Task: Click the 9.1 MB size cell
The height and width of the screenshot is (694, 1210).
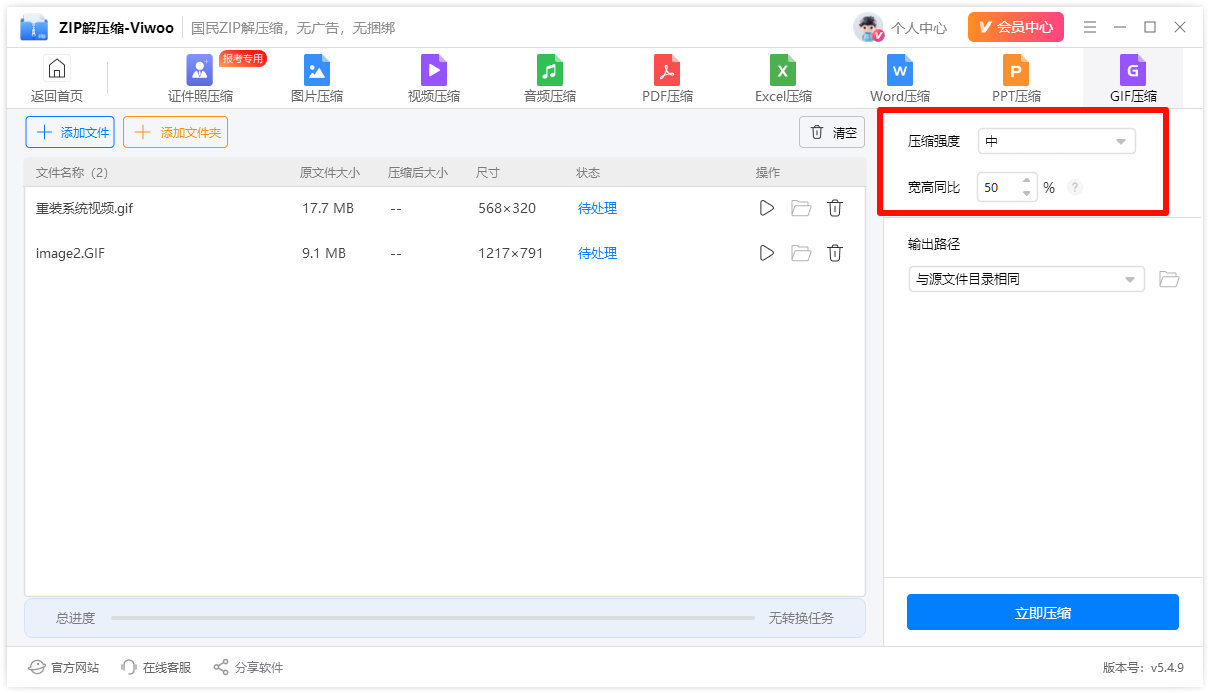Action: [x=324, y=253]
